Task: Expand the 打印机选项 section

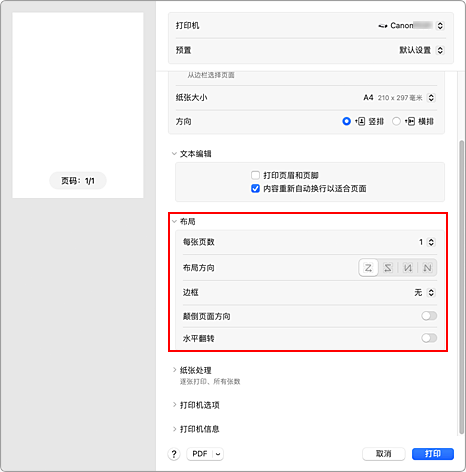Action: pyautogui.click(x=174, y=405)
